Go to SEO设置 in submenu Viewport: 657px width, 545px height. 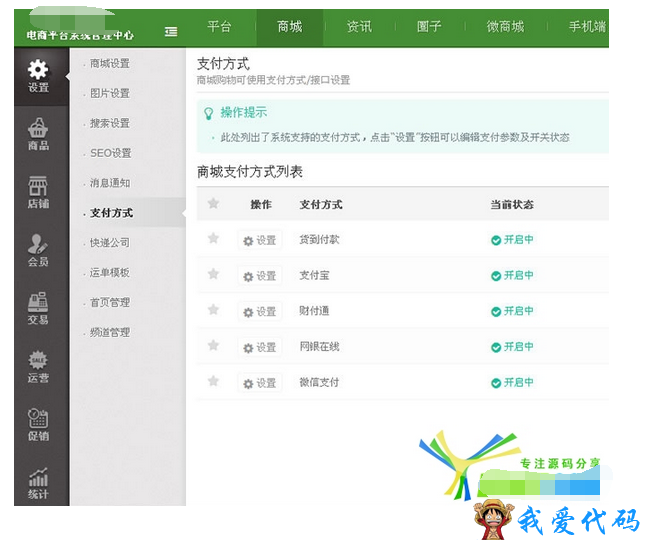111,153
